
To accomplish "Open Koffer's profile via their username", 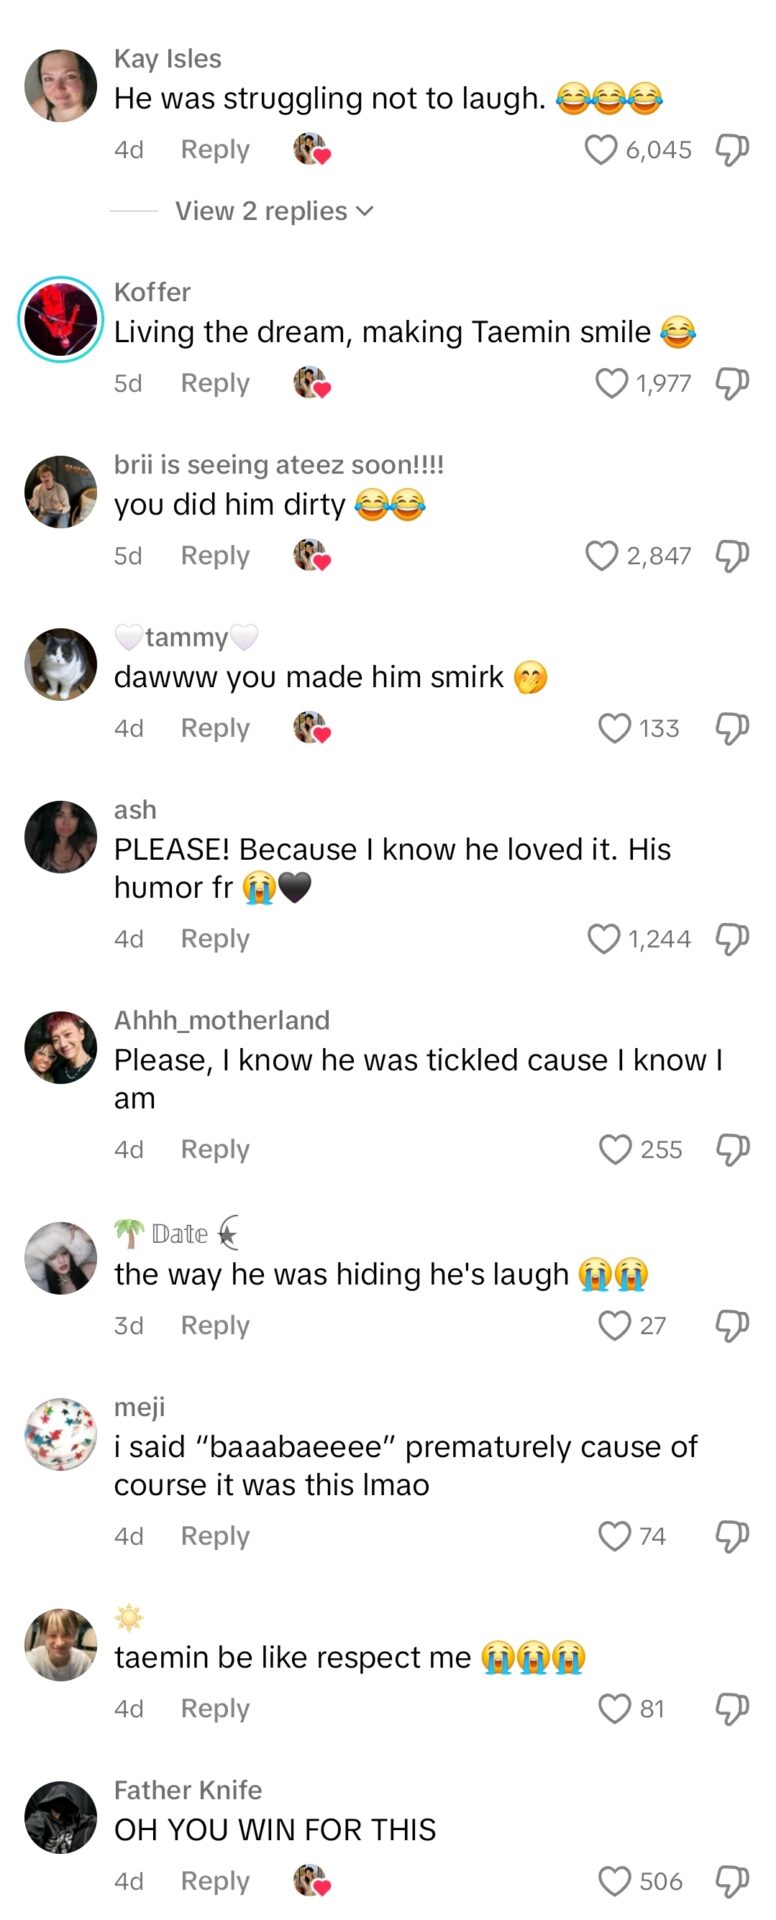I will (151, 292).
